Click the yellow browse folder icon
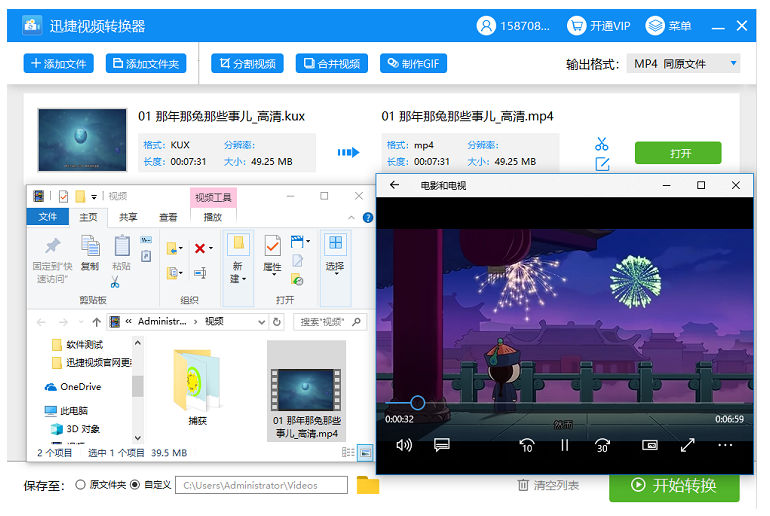 [368, 485]
